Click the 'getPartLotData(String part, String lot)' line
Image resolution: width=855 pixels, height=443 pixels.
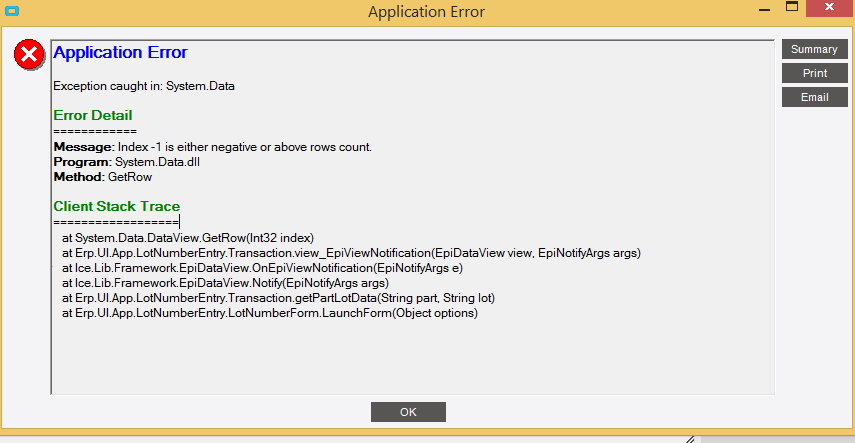pos(278,298)
